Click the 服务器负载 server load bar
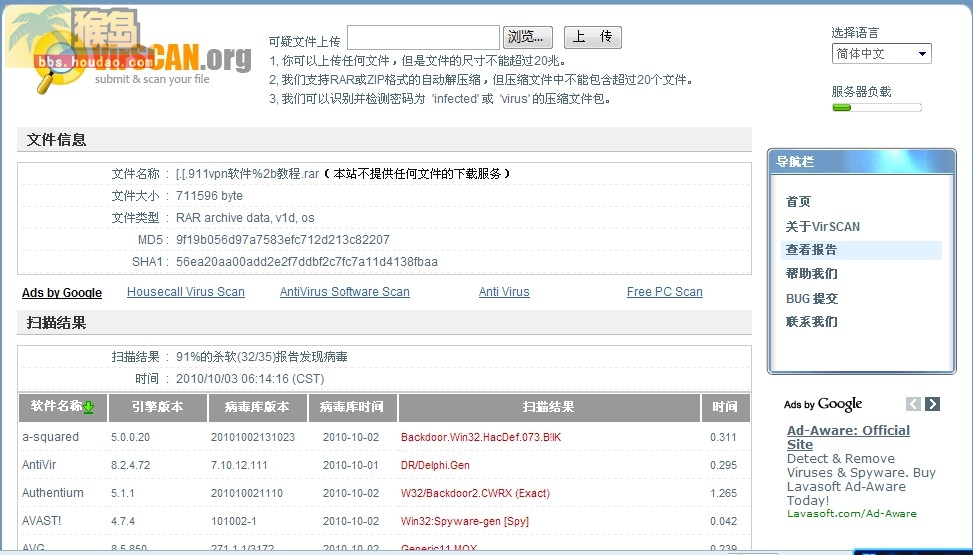 tap(877, 107)
